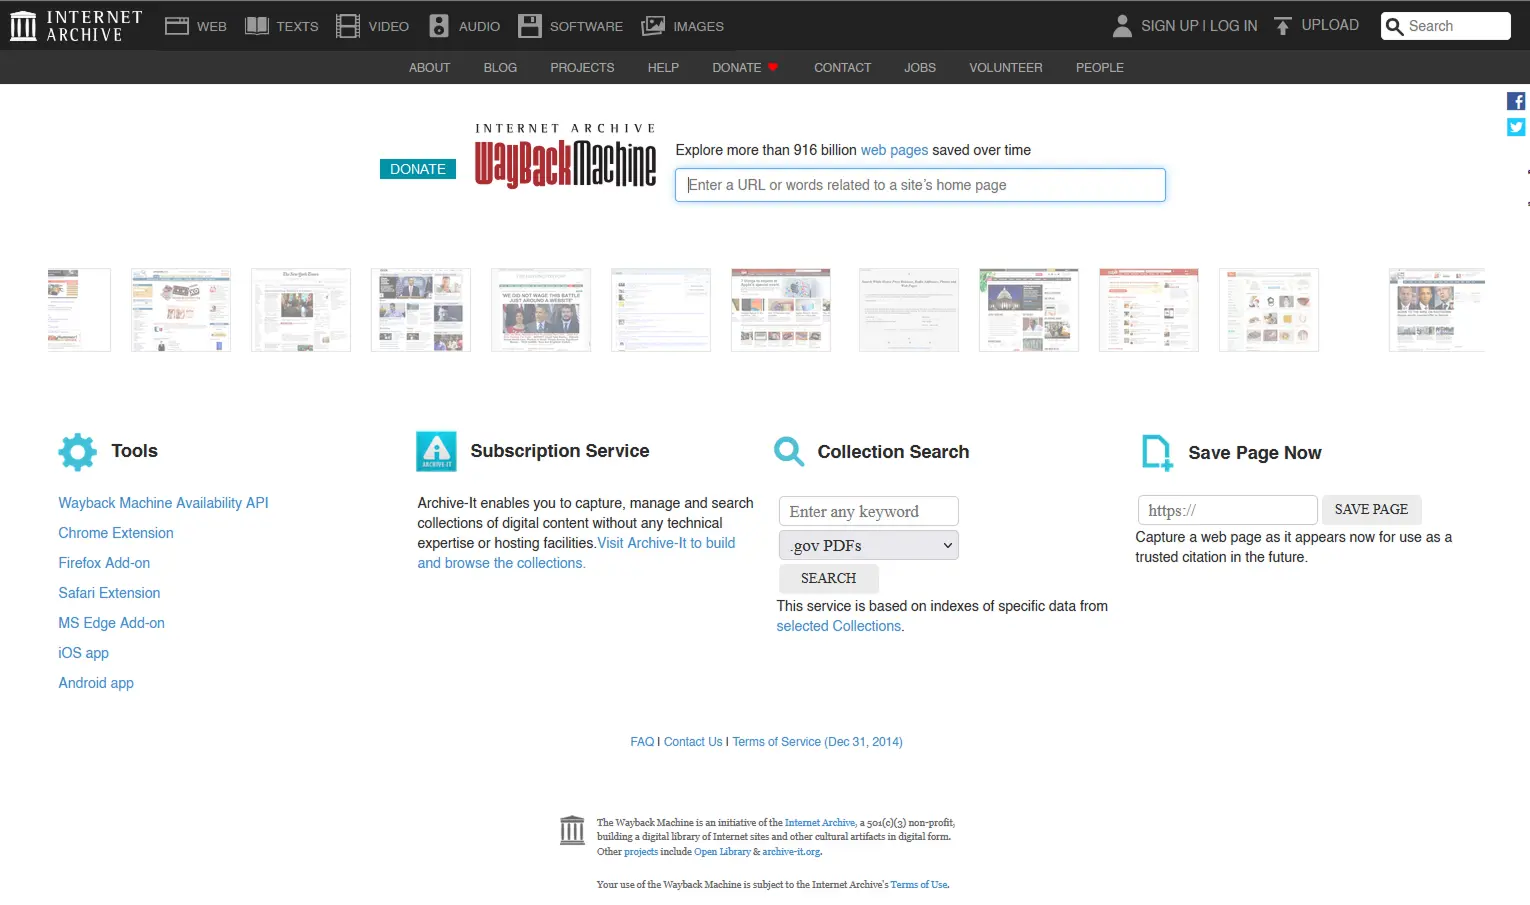Open the Software floppy disk icon

pos(530,26)
